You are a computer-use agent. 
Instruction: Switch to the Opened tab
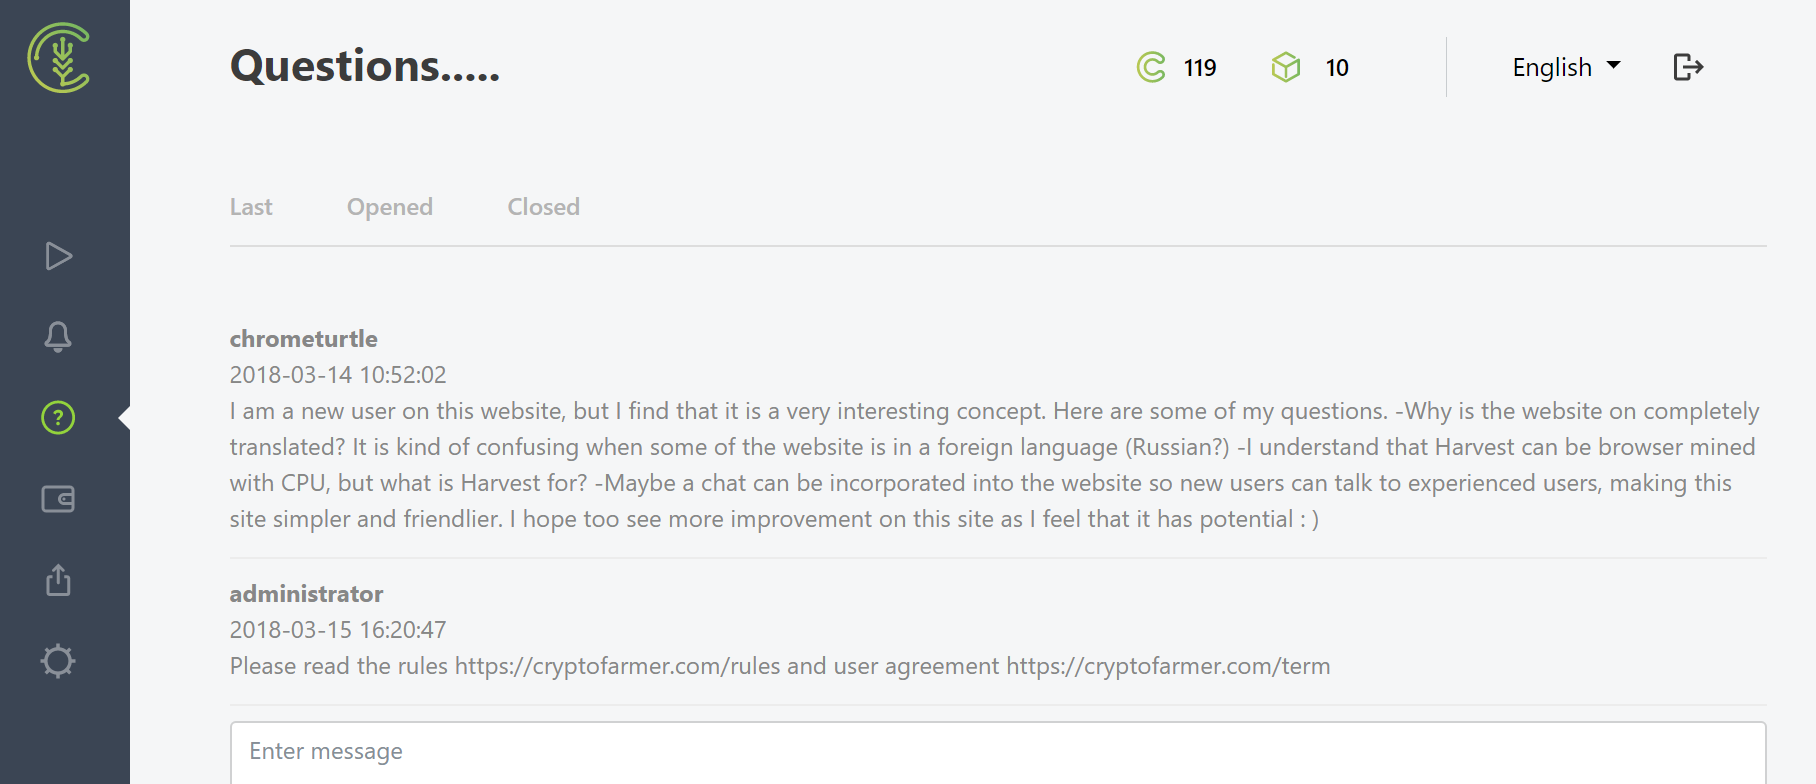(389, 207)
